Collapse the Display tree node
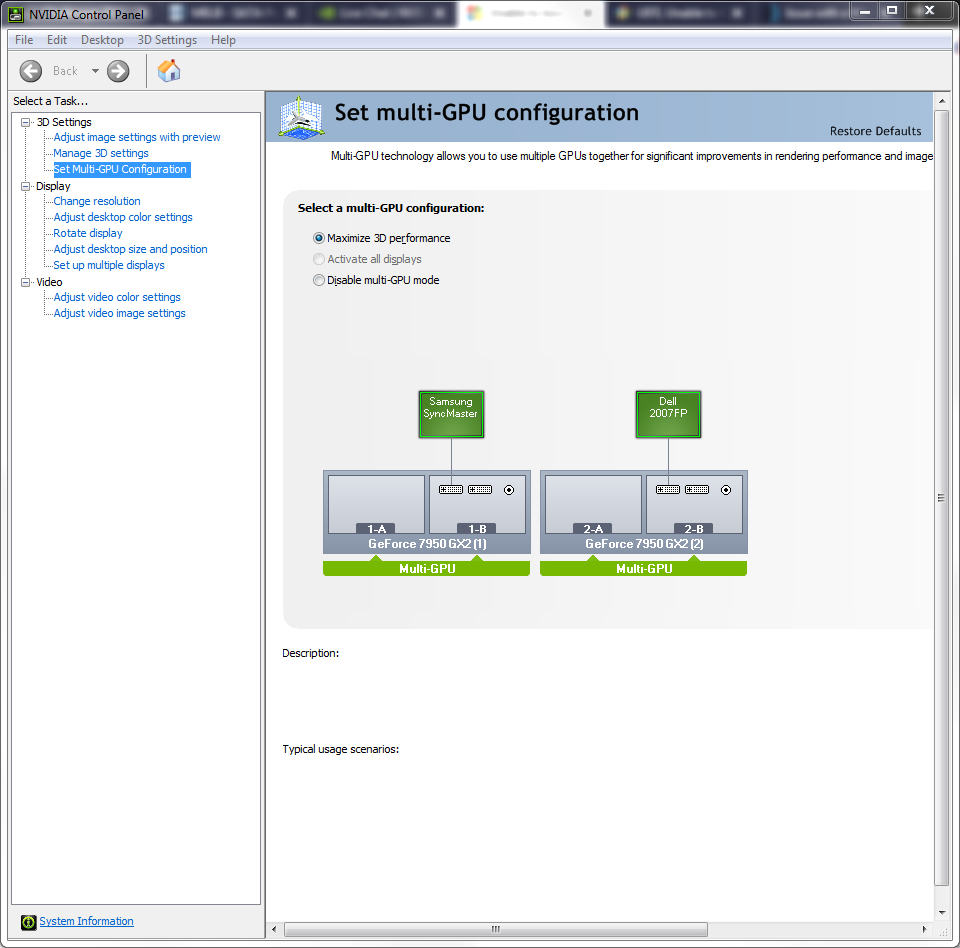960x948 pixels. 26,186
